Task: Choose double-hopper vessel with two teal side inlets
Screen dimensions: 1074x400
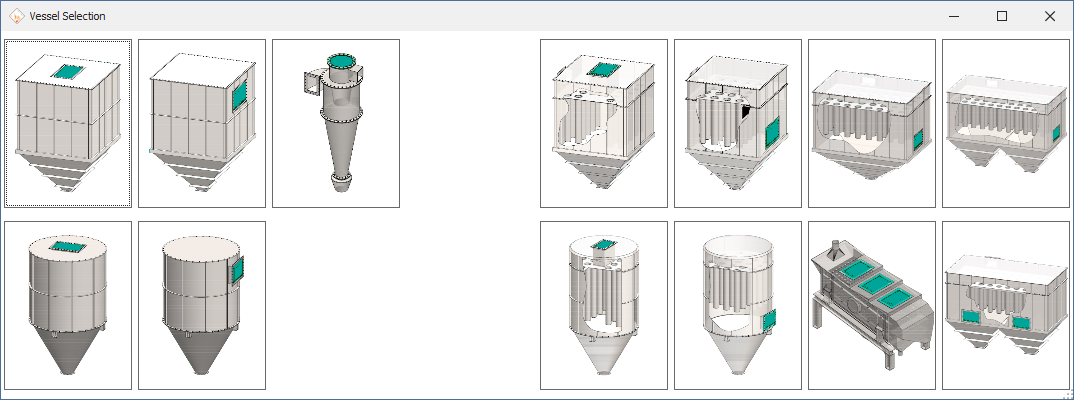Action: point(1006,305)
